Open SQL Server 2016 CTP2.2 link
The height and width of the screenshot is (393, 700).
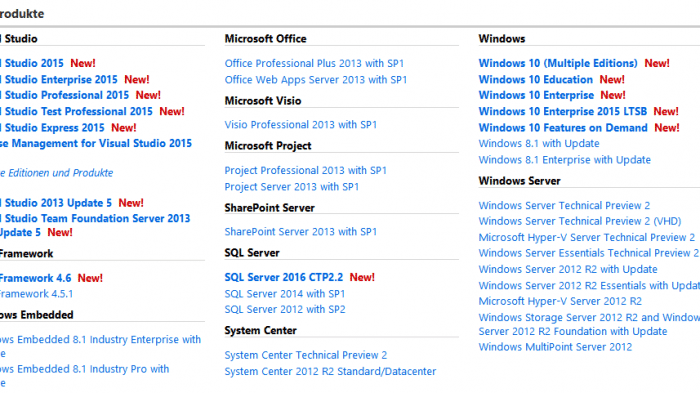(284, 277)
